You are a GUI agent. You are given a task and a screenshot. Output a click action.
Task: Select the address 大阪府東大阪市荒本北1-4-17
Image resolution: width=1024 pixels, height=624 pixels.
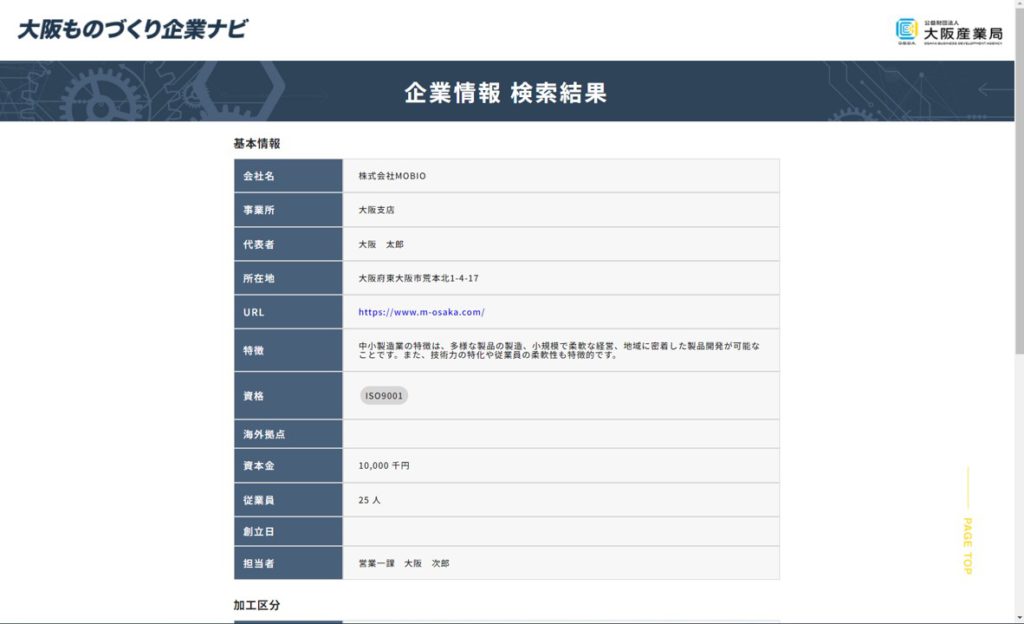(x=418, y=278)
